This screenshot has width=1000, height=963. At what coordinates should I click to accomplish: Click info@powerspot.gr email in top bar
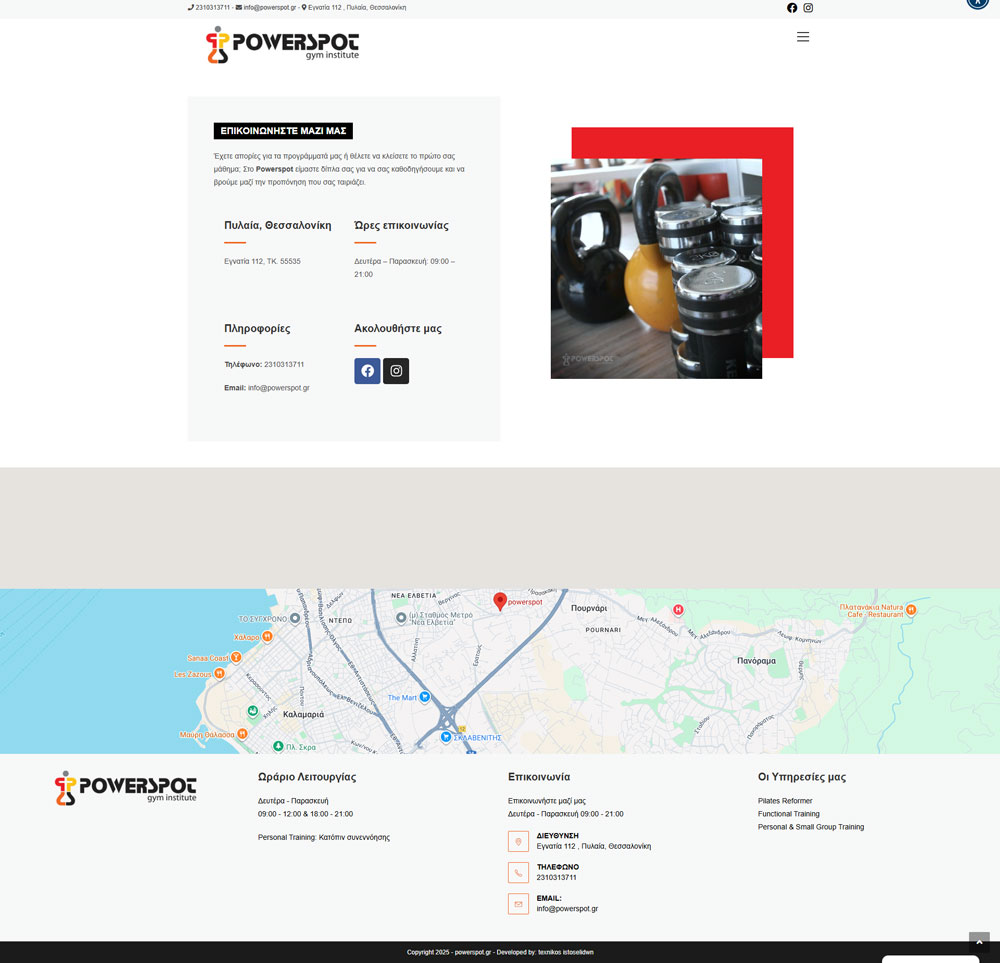269,7
